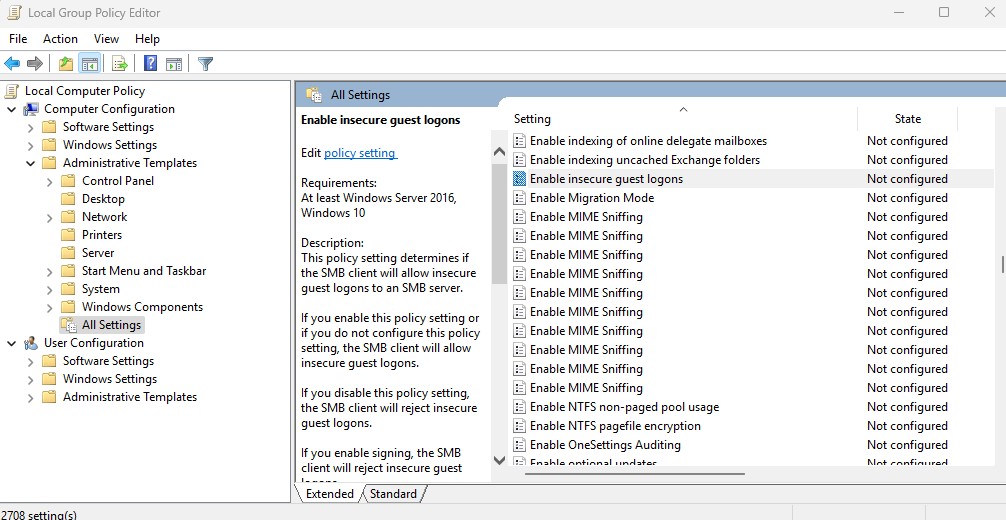Open Help via the question mark icon
Screen dimensions: 1006x520
point(150,64)
